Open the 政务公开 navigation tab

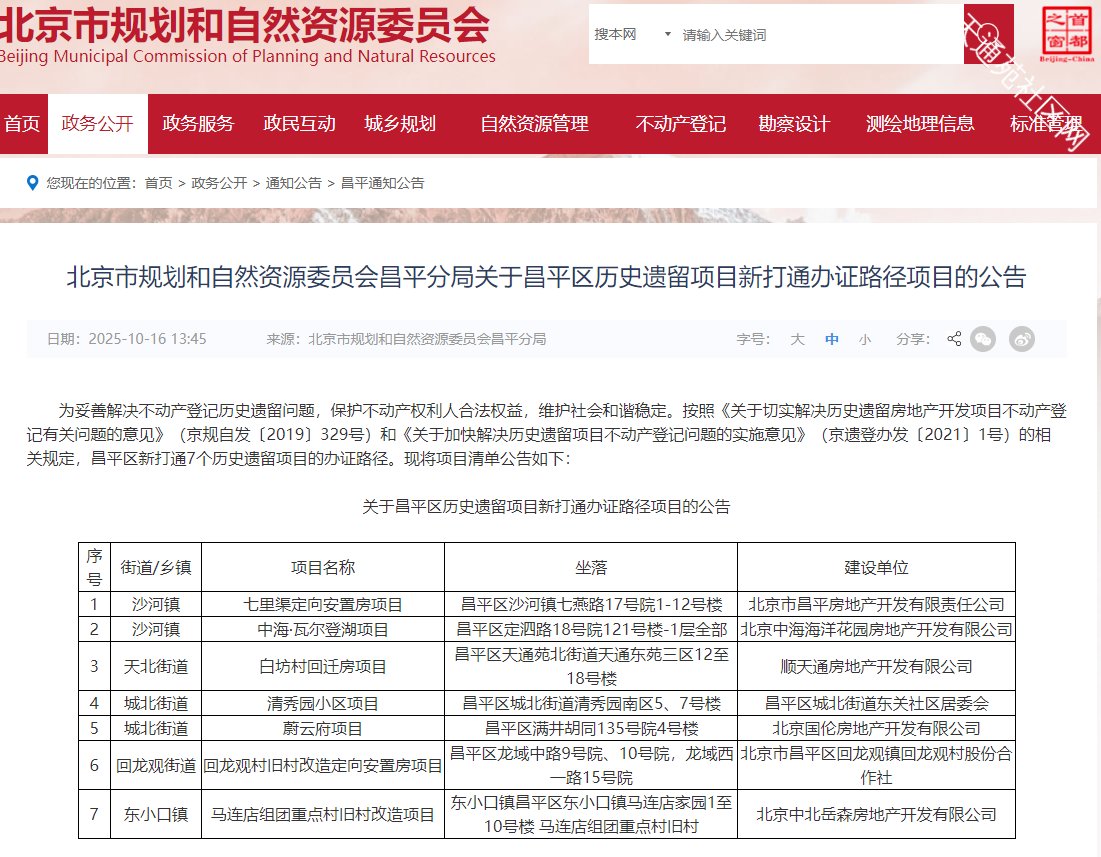pyautogui.click(x=97, y=124)
